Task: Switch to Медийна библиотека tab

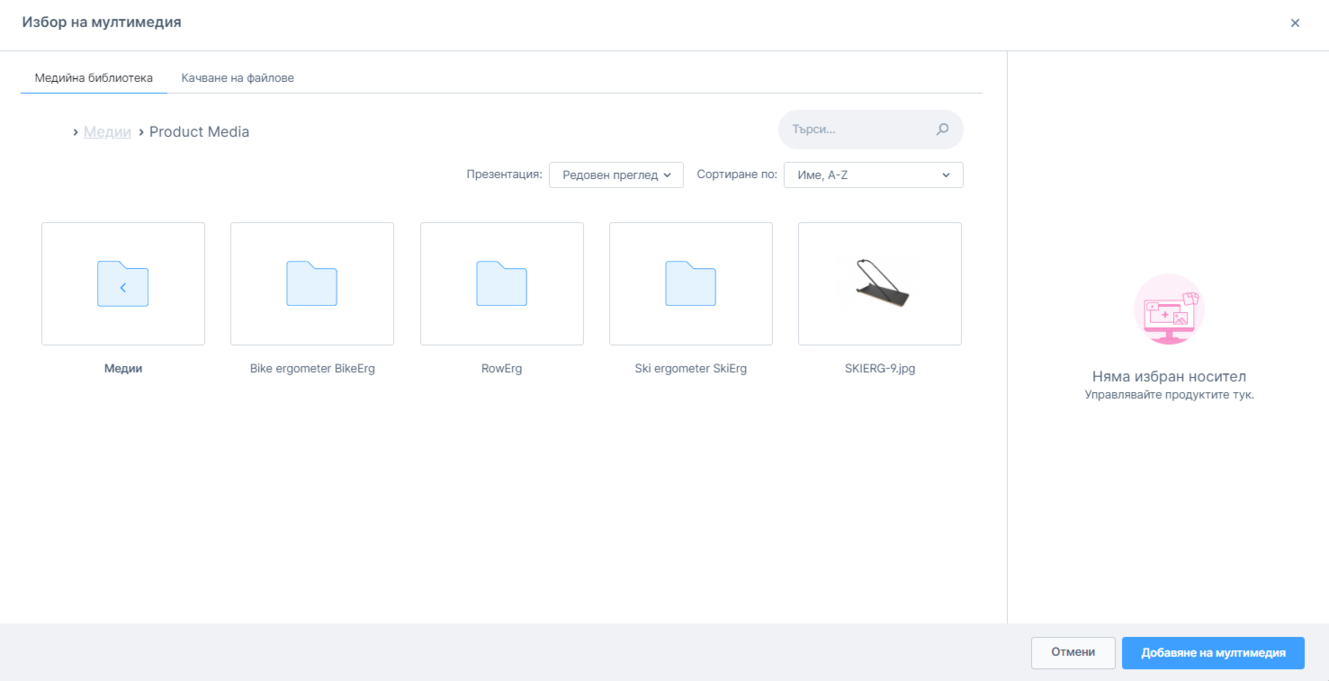Action: pyautogui.click(x=94, y=77)
